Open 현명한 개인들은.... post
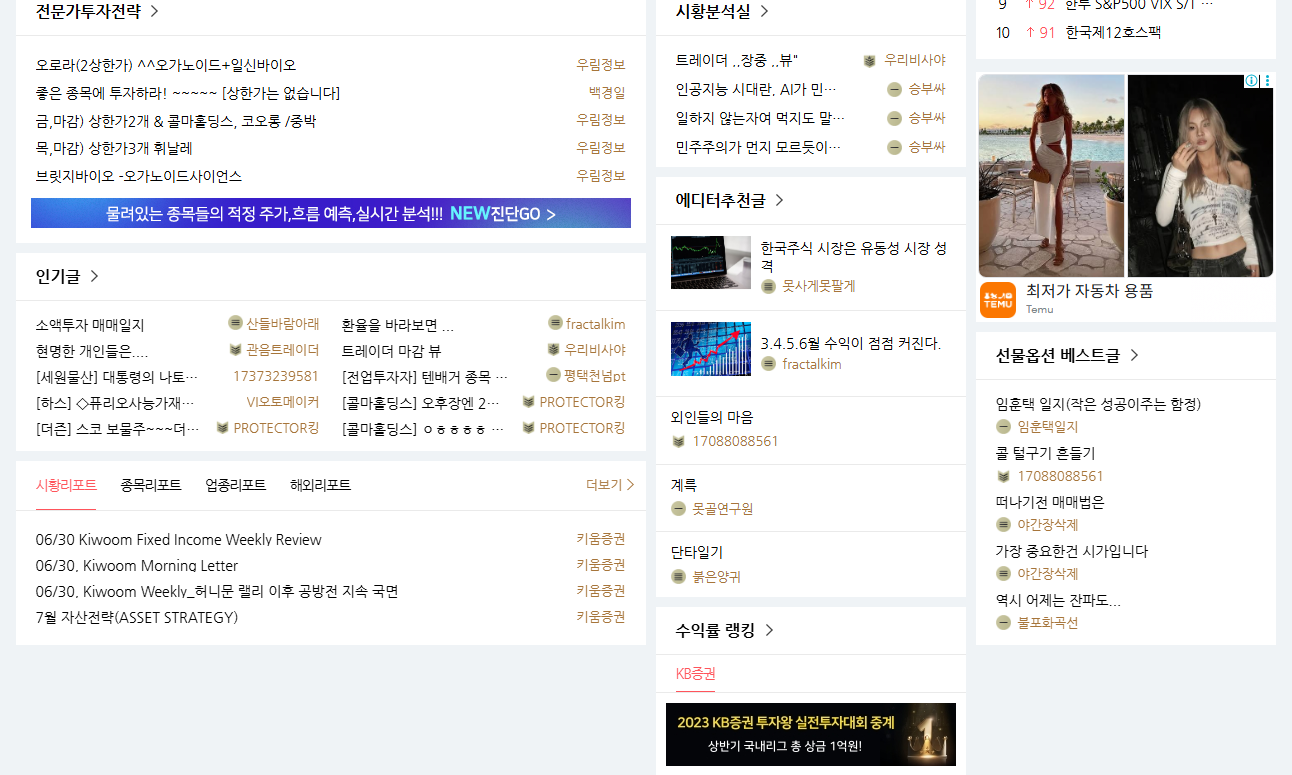The width and height of the screenshot is (1292, 775). (x=92, y=351)
